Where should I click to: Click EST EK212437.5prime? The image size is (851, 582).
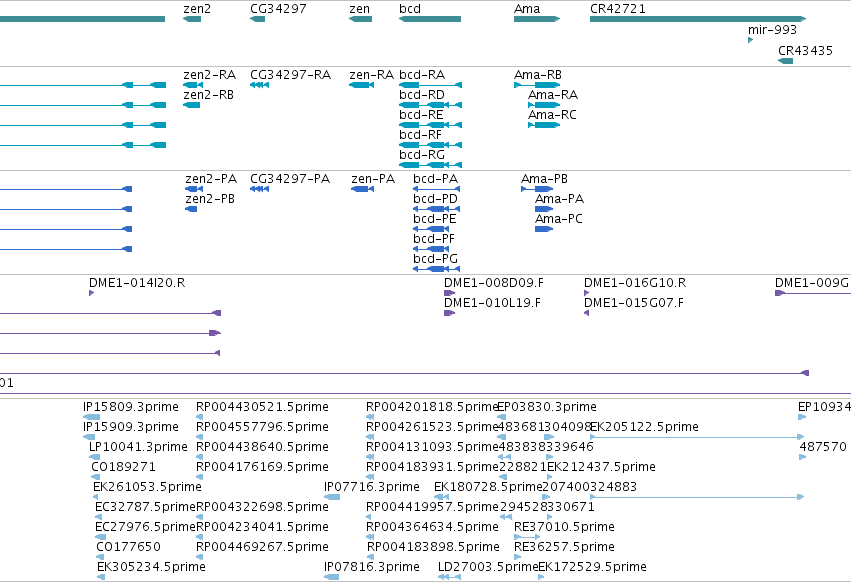[550, 477]
